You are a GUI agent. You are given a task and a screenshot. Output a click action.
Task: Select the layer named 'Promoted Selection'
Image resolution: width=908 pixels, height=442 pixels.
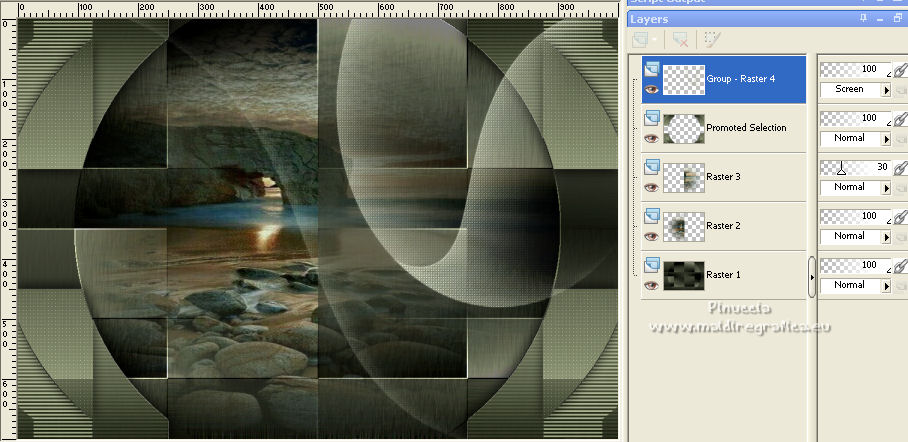746,128
